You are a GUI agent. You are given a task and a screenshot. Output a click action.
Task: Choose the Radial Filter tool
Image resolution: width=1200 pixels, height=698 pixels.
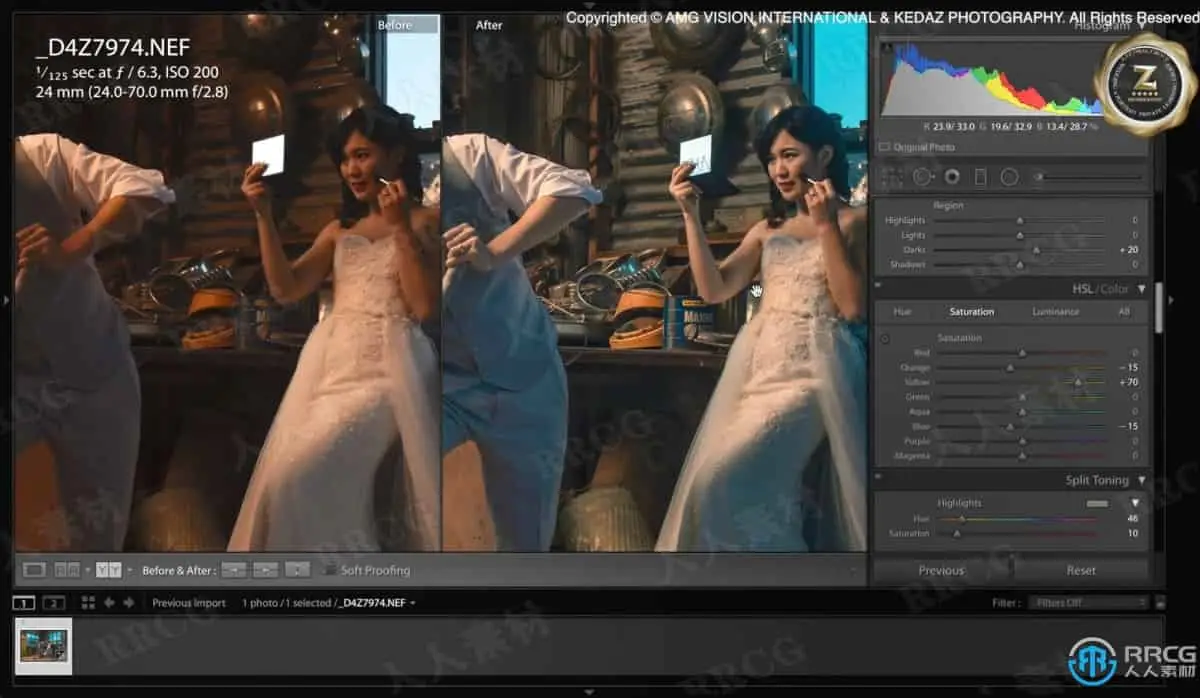(1009, 177)
